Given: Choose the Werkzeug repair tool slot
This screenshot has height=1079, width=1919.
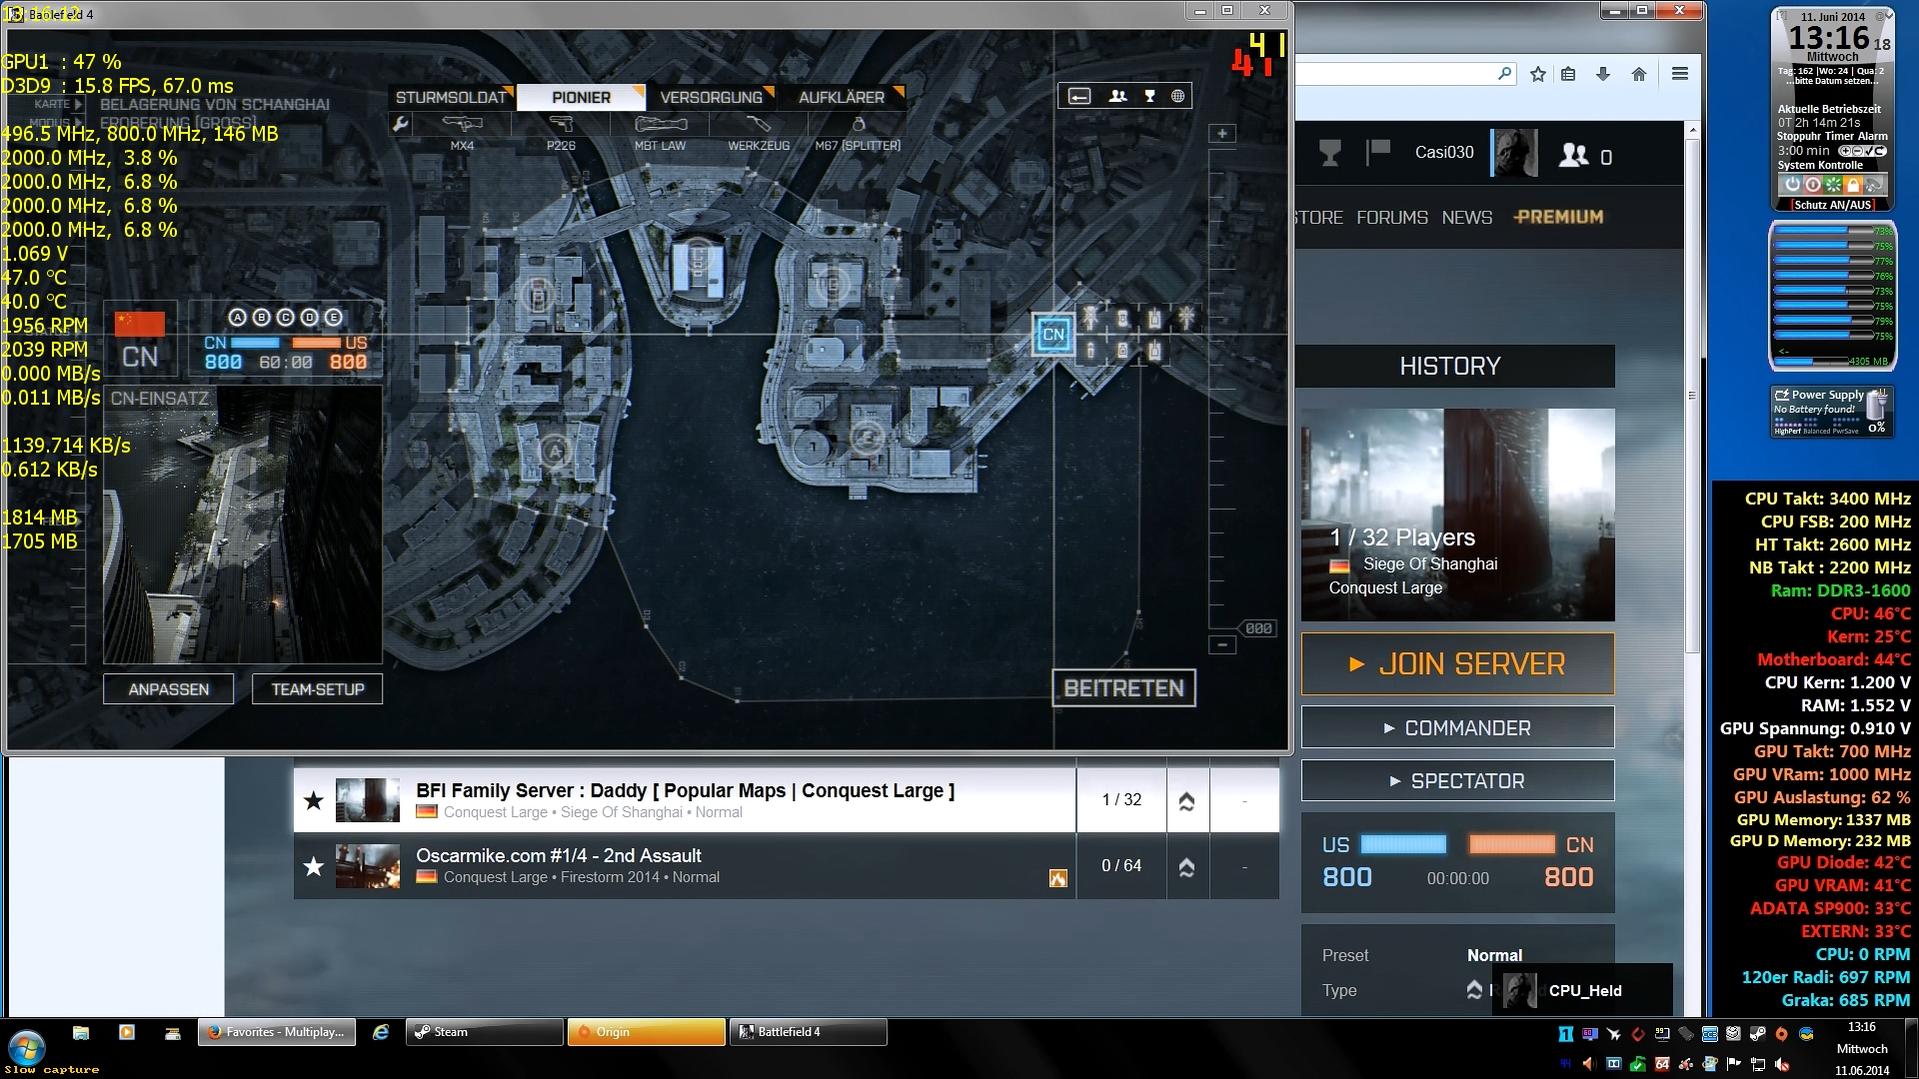Looking at the screenshot, I should pos(758,132).
